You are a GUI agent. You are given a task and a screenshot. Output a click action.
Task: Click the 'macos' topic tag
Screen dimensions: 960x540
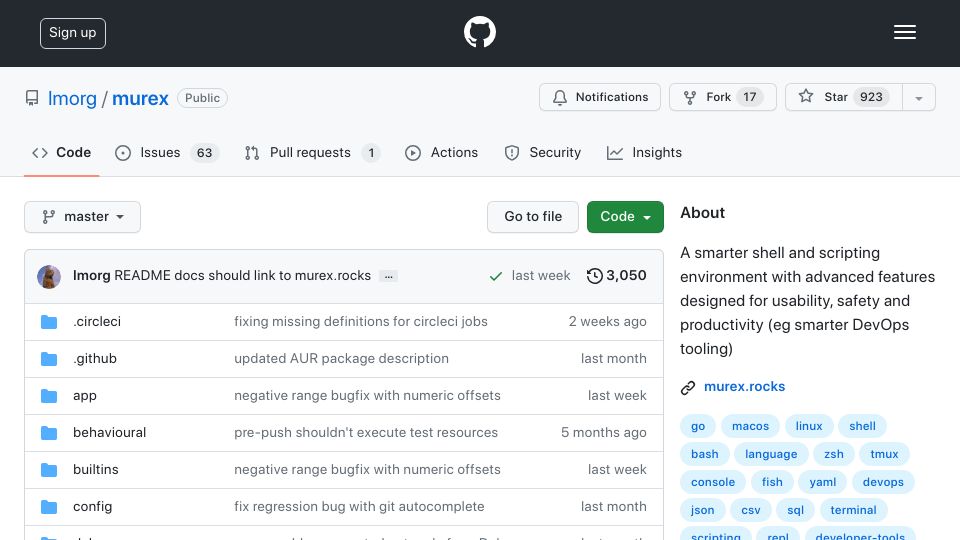pyautogui.click(x=750, y=426)
